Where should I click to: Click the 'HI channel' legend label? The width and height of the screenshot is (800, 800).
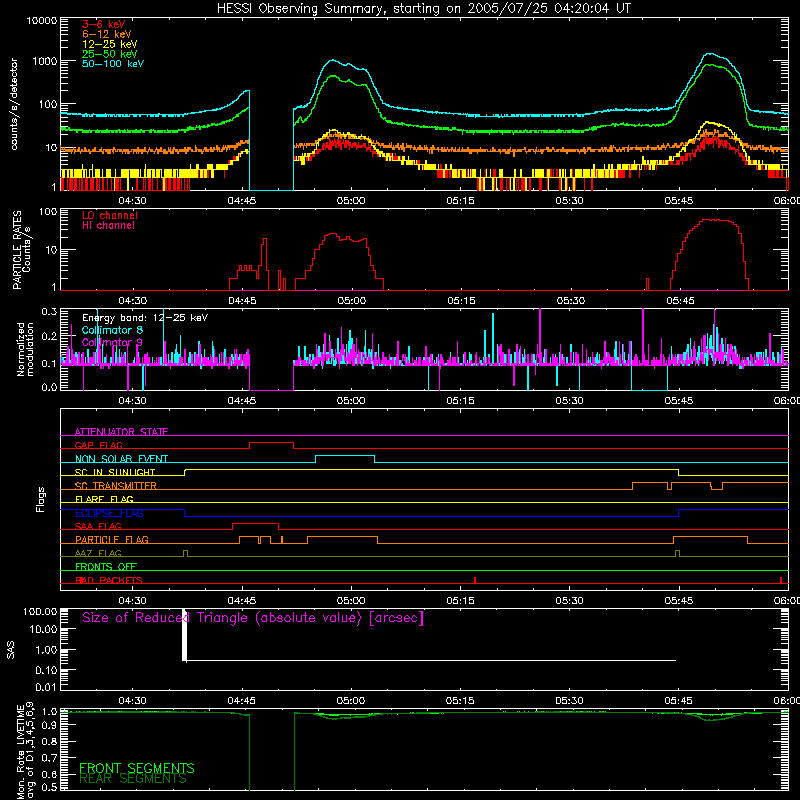point(108,226)
